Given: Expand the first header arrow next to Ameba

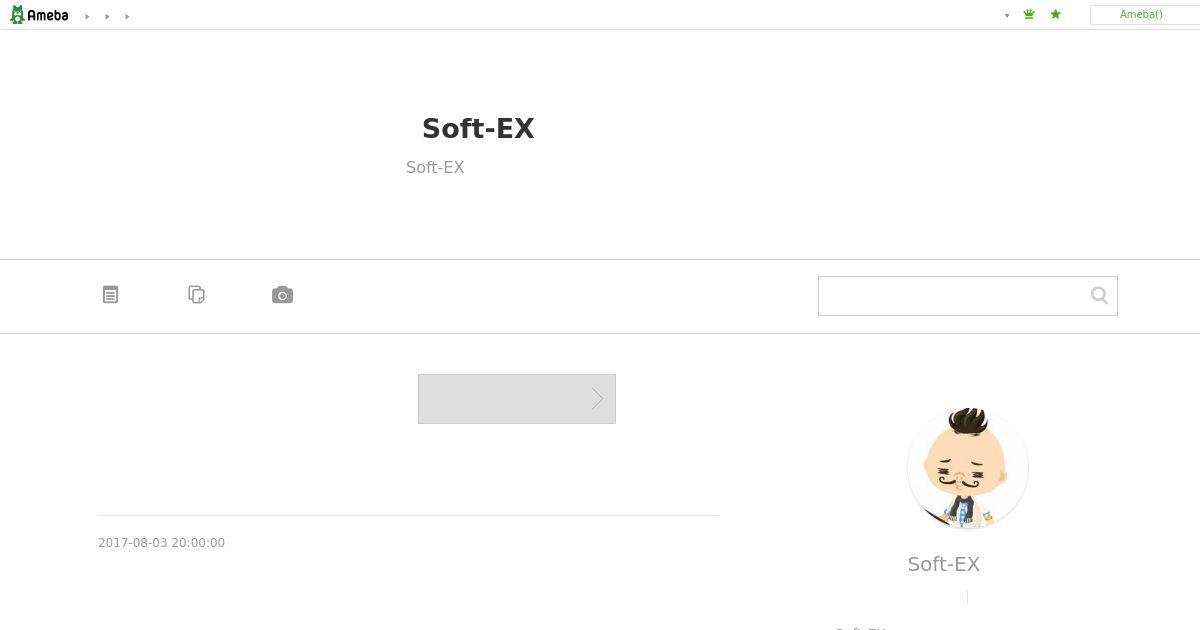Looking at the screenshot, I should point(87,16).
